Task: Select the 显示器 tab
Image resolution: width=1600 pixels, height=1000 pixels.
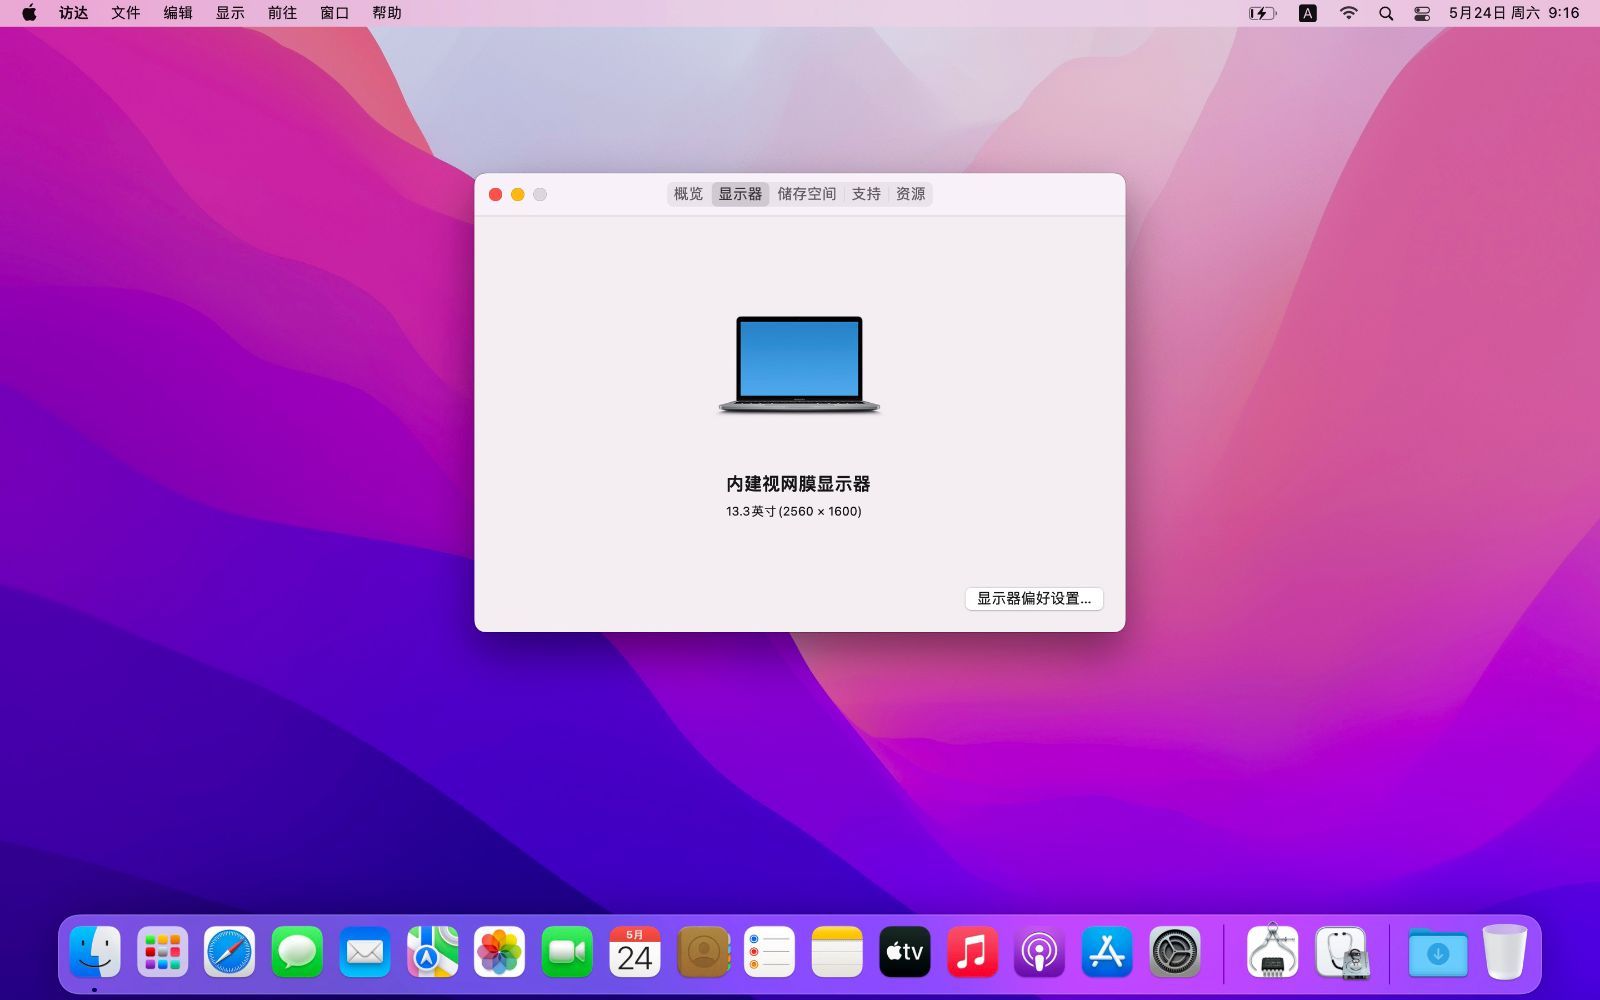Action: point(740,194)
